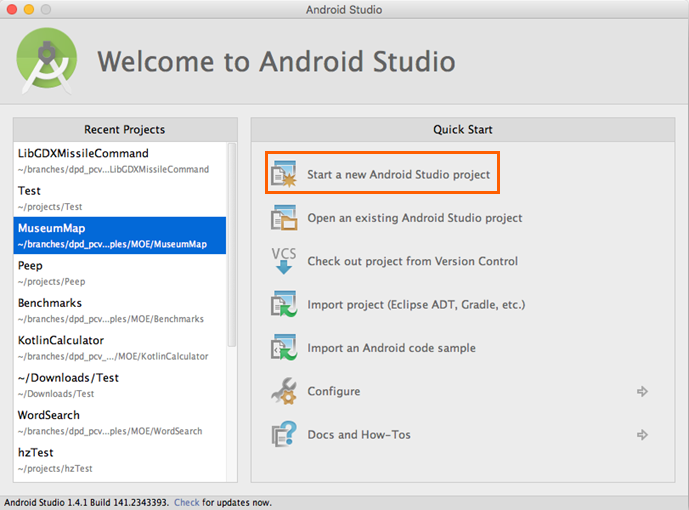Choose Import project (Eclipse ADT, Gradle, etc.)
This screenshot has height=510, width=689.
pyautogui.click(x=416, y=304)
